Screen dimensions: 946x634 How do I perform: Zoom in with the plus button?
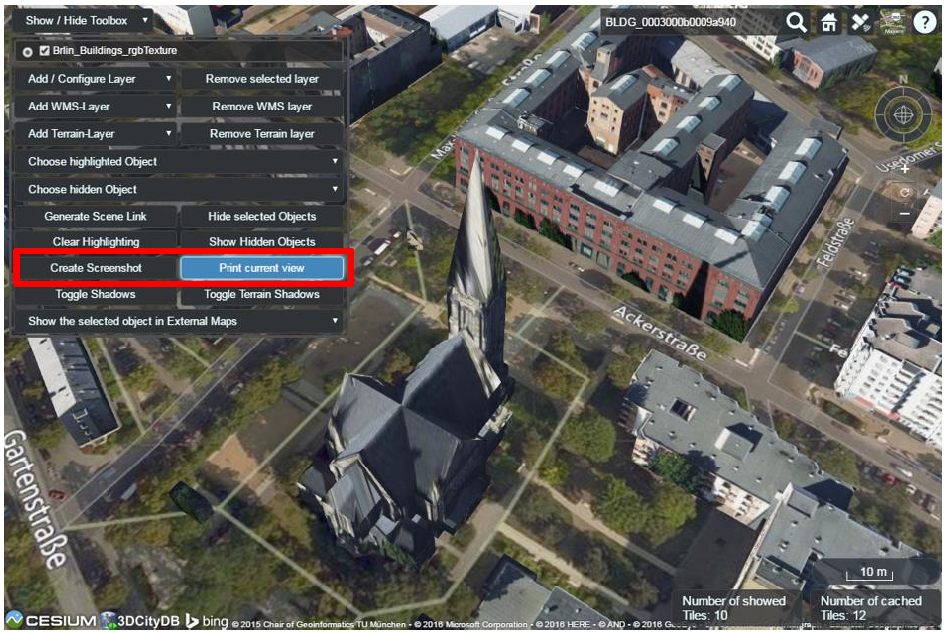(904, 170)
